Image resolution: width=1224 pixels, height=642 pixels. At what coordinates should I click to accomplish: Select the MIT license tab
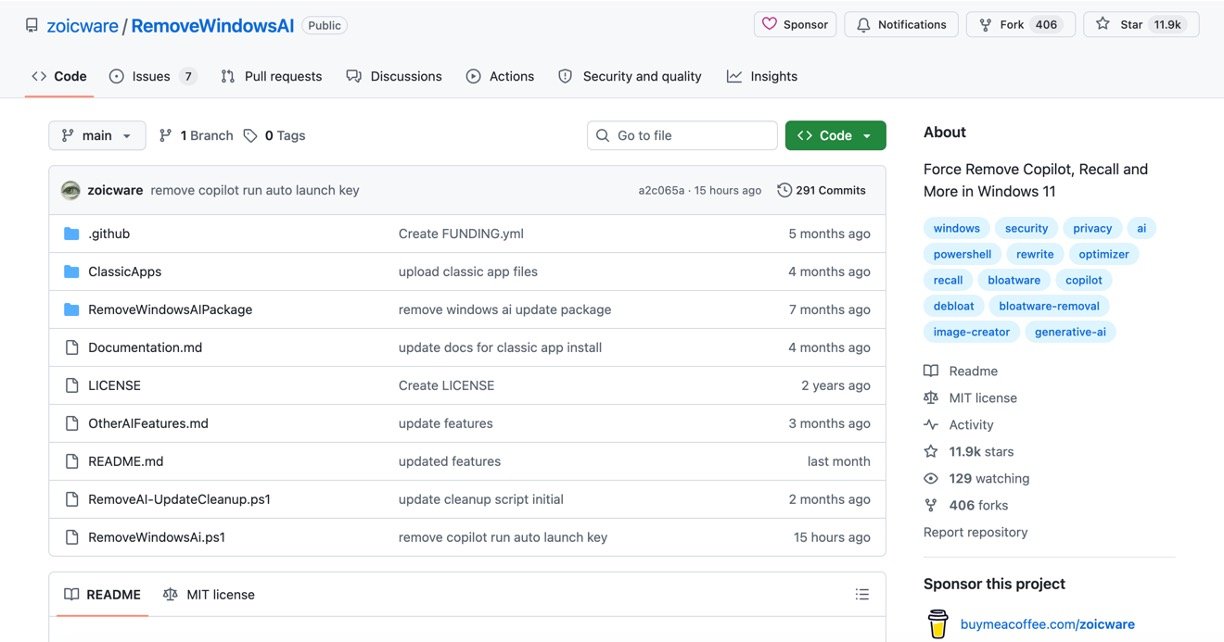point(209,595)
